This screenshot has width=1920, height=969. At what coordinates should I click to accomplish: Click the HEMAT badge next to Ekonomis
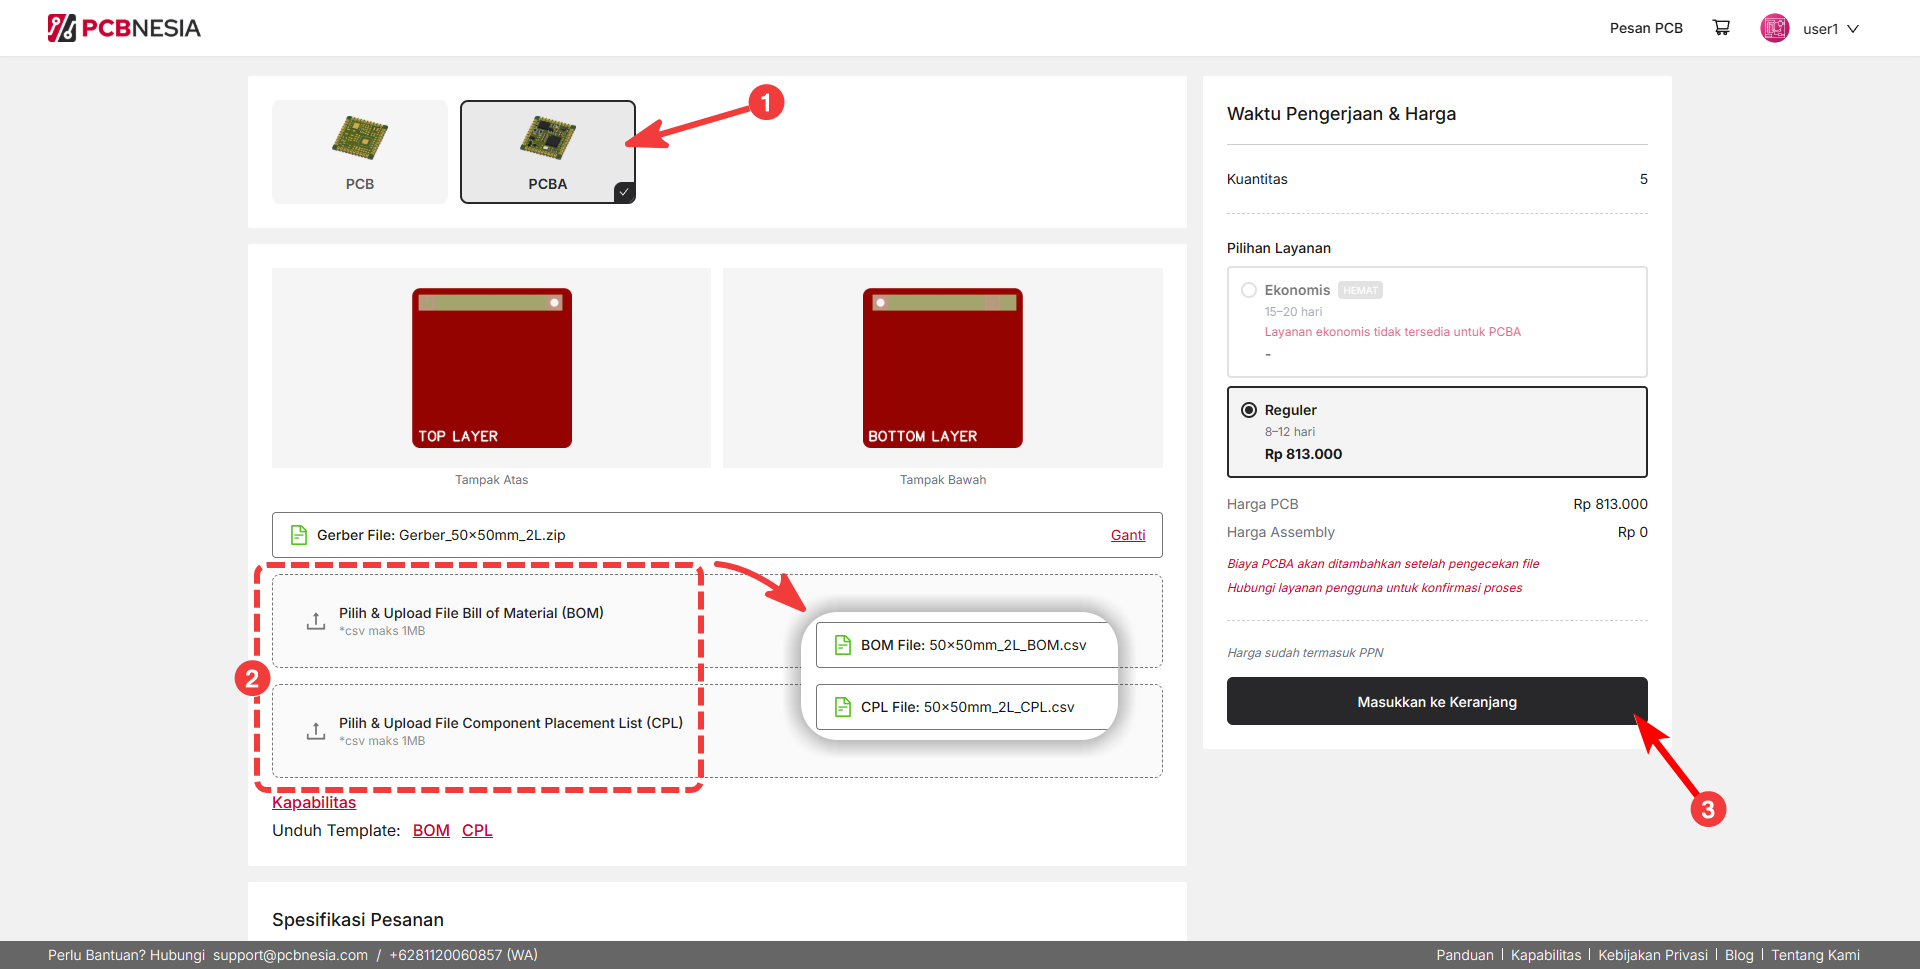[1360, 290]
